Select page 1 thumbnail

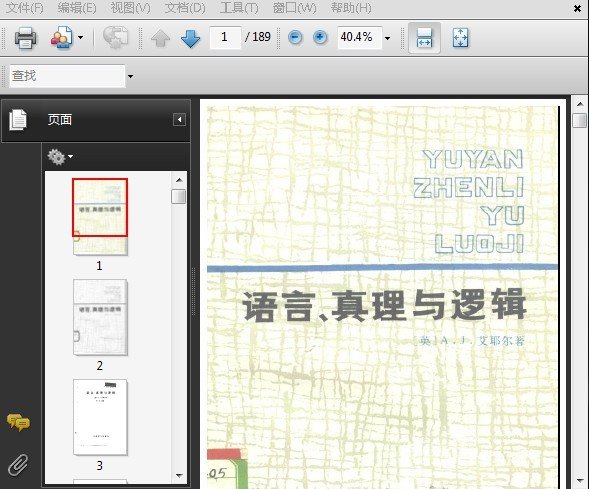tap(100, 217)
